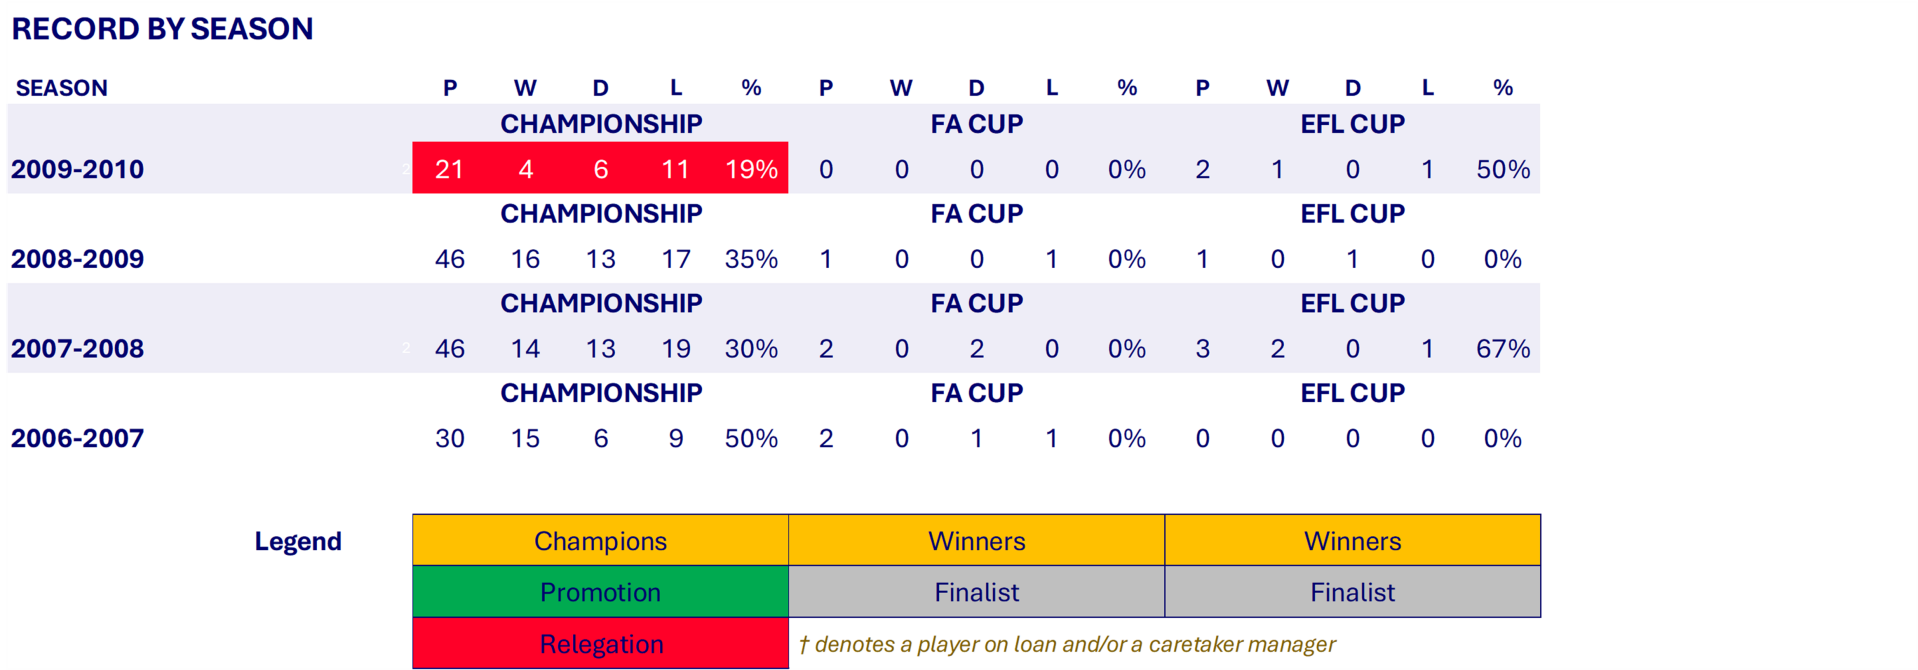The image size is (1918, 670).
Task: Select the 30% Championship value for 2007-2008
Action: pyautogui.click(x=751, y=349)
